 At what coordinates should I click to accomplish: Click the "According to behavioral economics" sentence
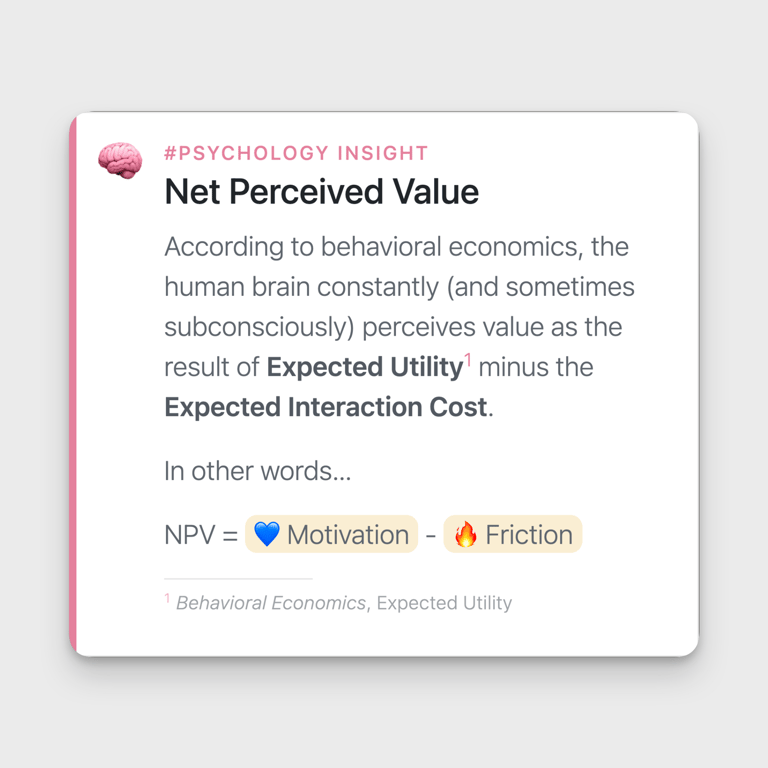(x=396, y=247)
